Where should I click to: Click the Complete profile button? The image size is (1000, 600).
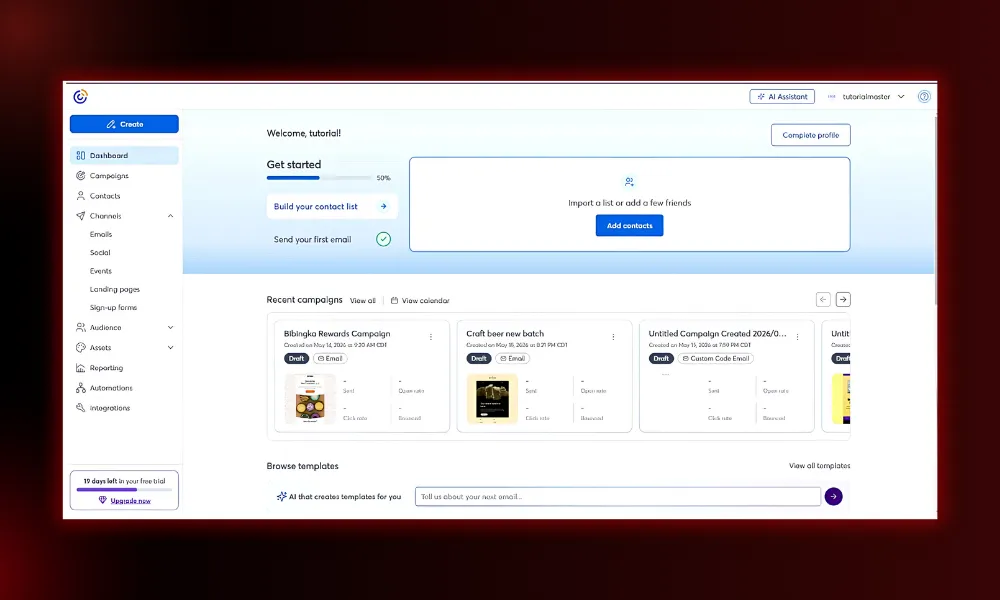[x=811, y=135]
